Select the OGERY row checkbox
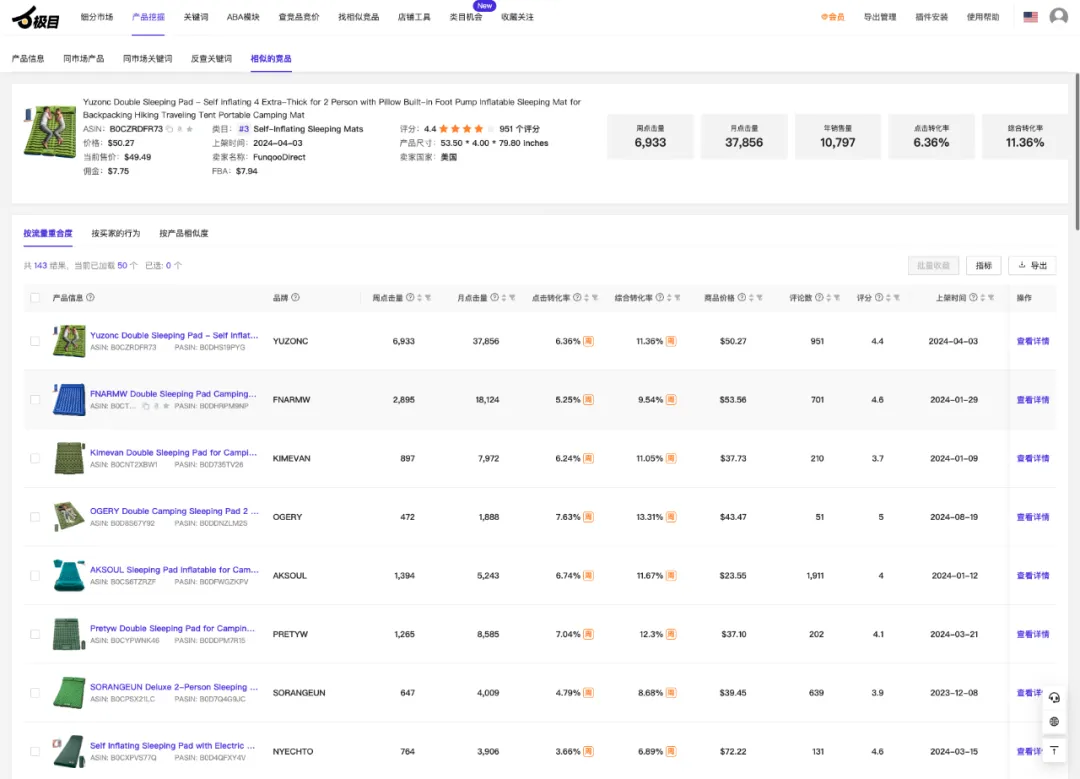This screenshot has width=1080, height=779. point(35,517)
